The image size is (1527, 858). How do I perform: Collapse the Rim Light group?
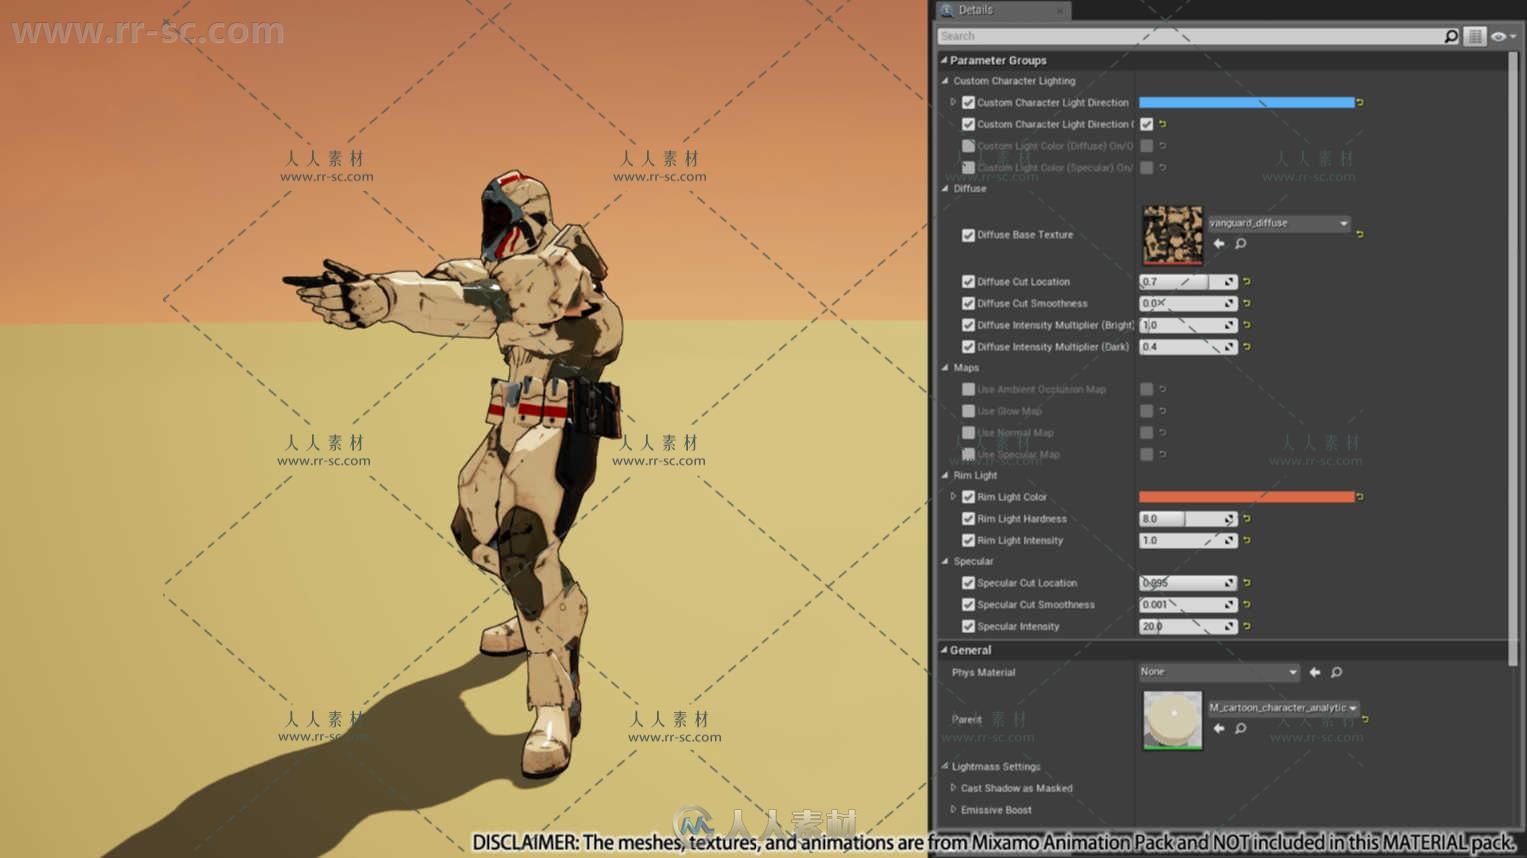945,475
